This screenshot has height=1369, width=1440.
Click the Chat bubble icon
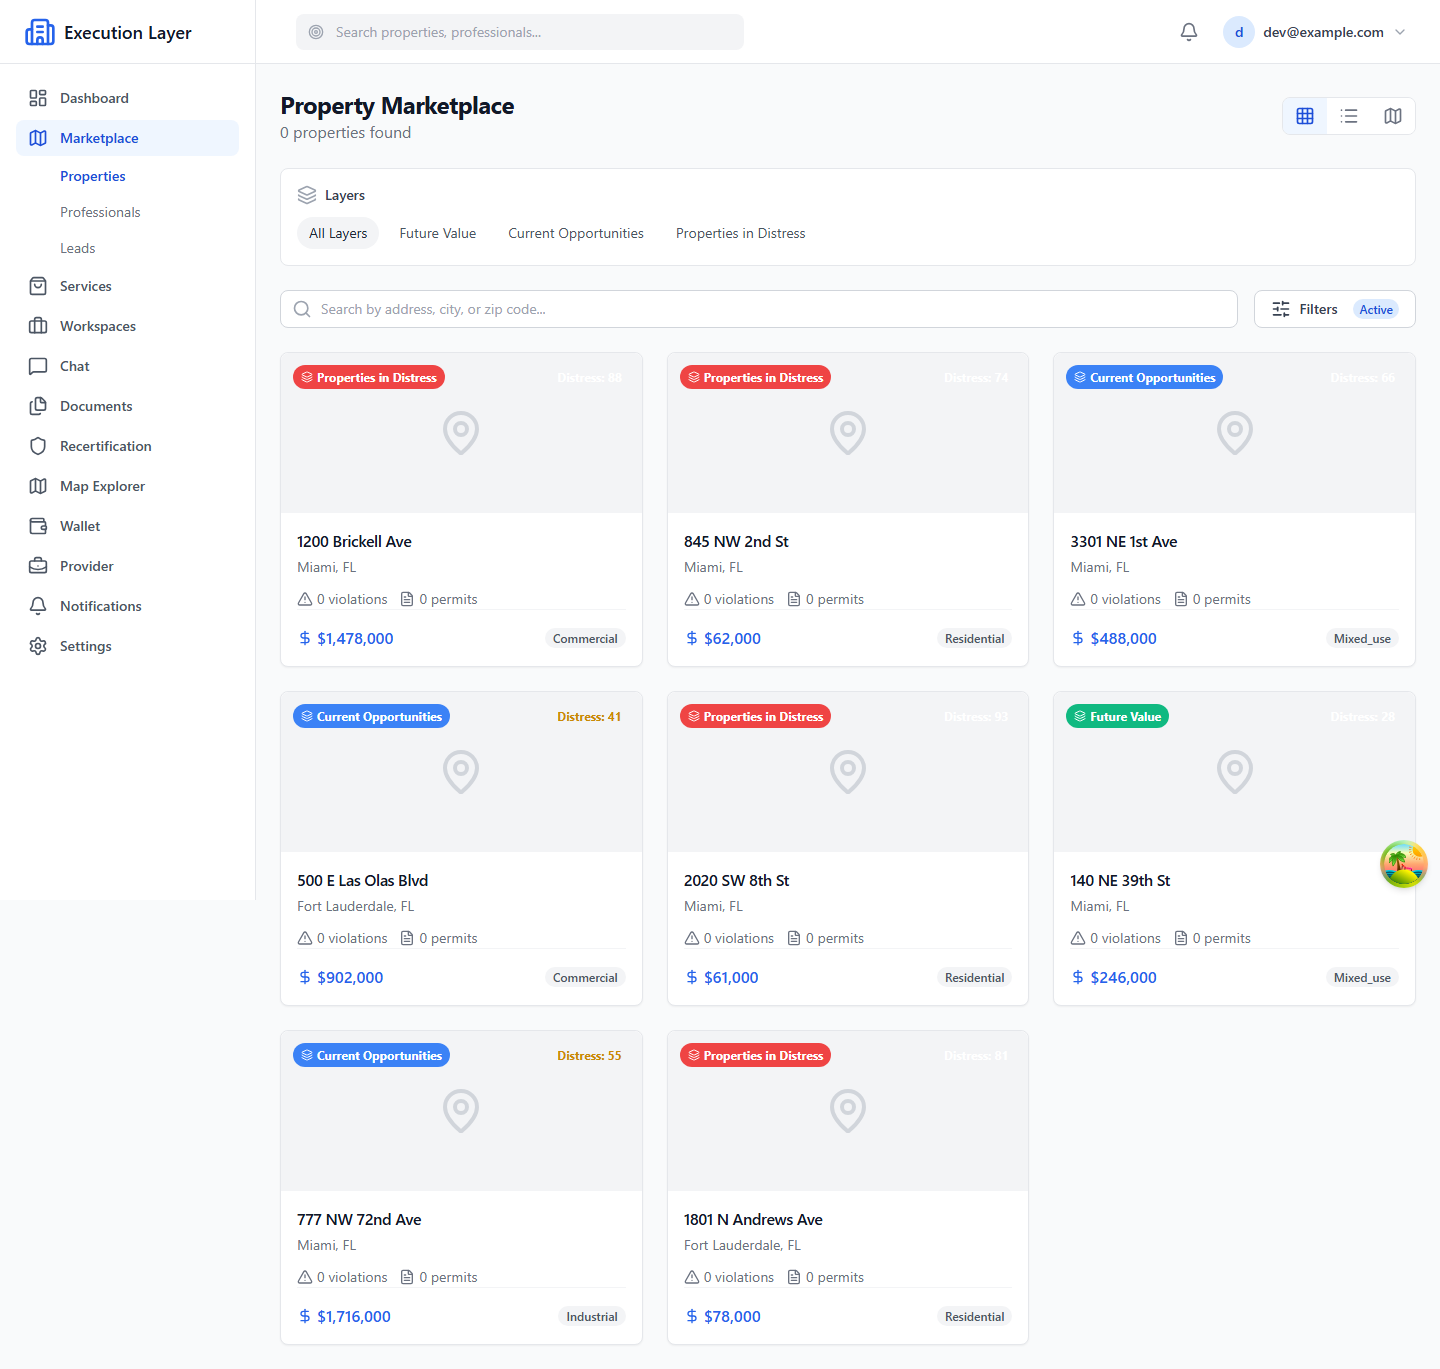pyautogui.click(x=38, y=366)
